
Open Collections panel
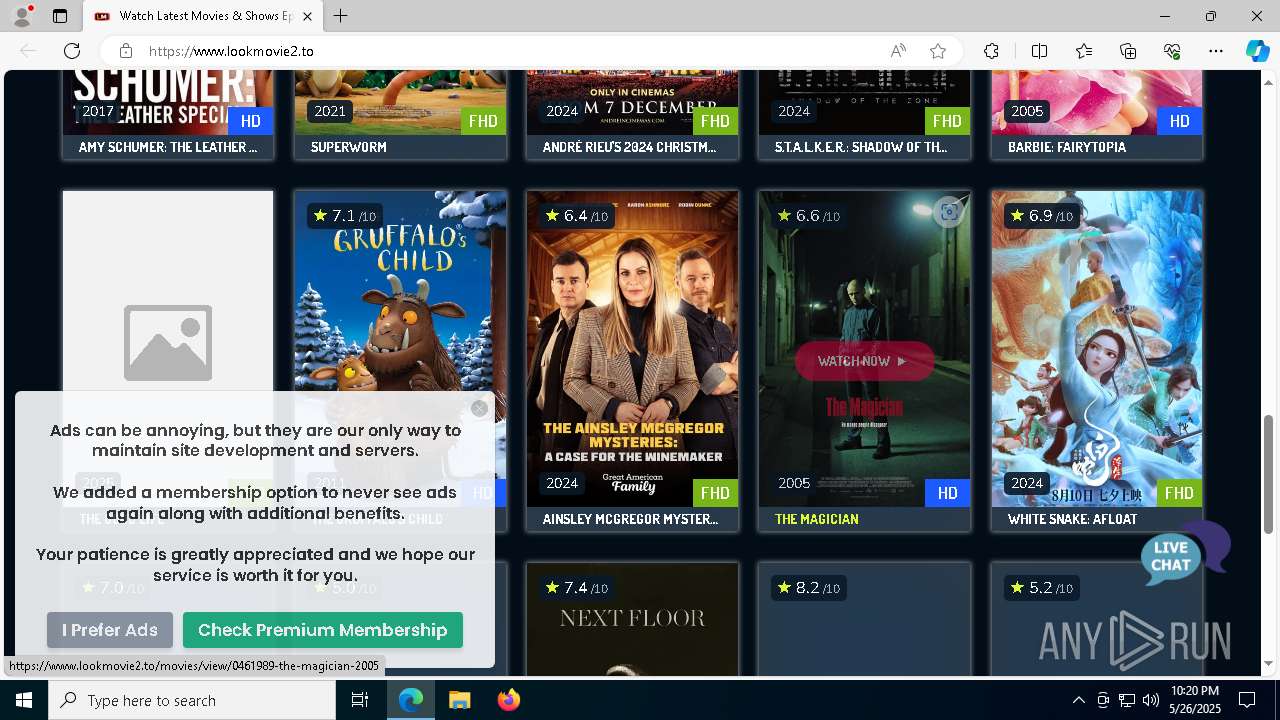[1128, 51]
